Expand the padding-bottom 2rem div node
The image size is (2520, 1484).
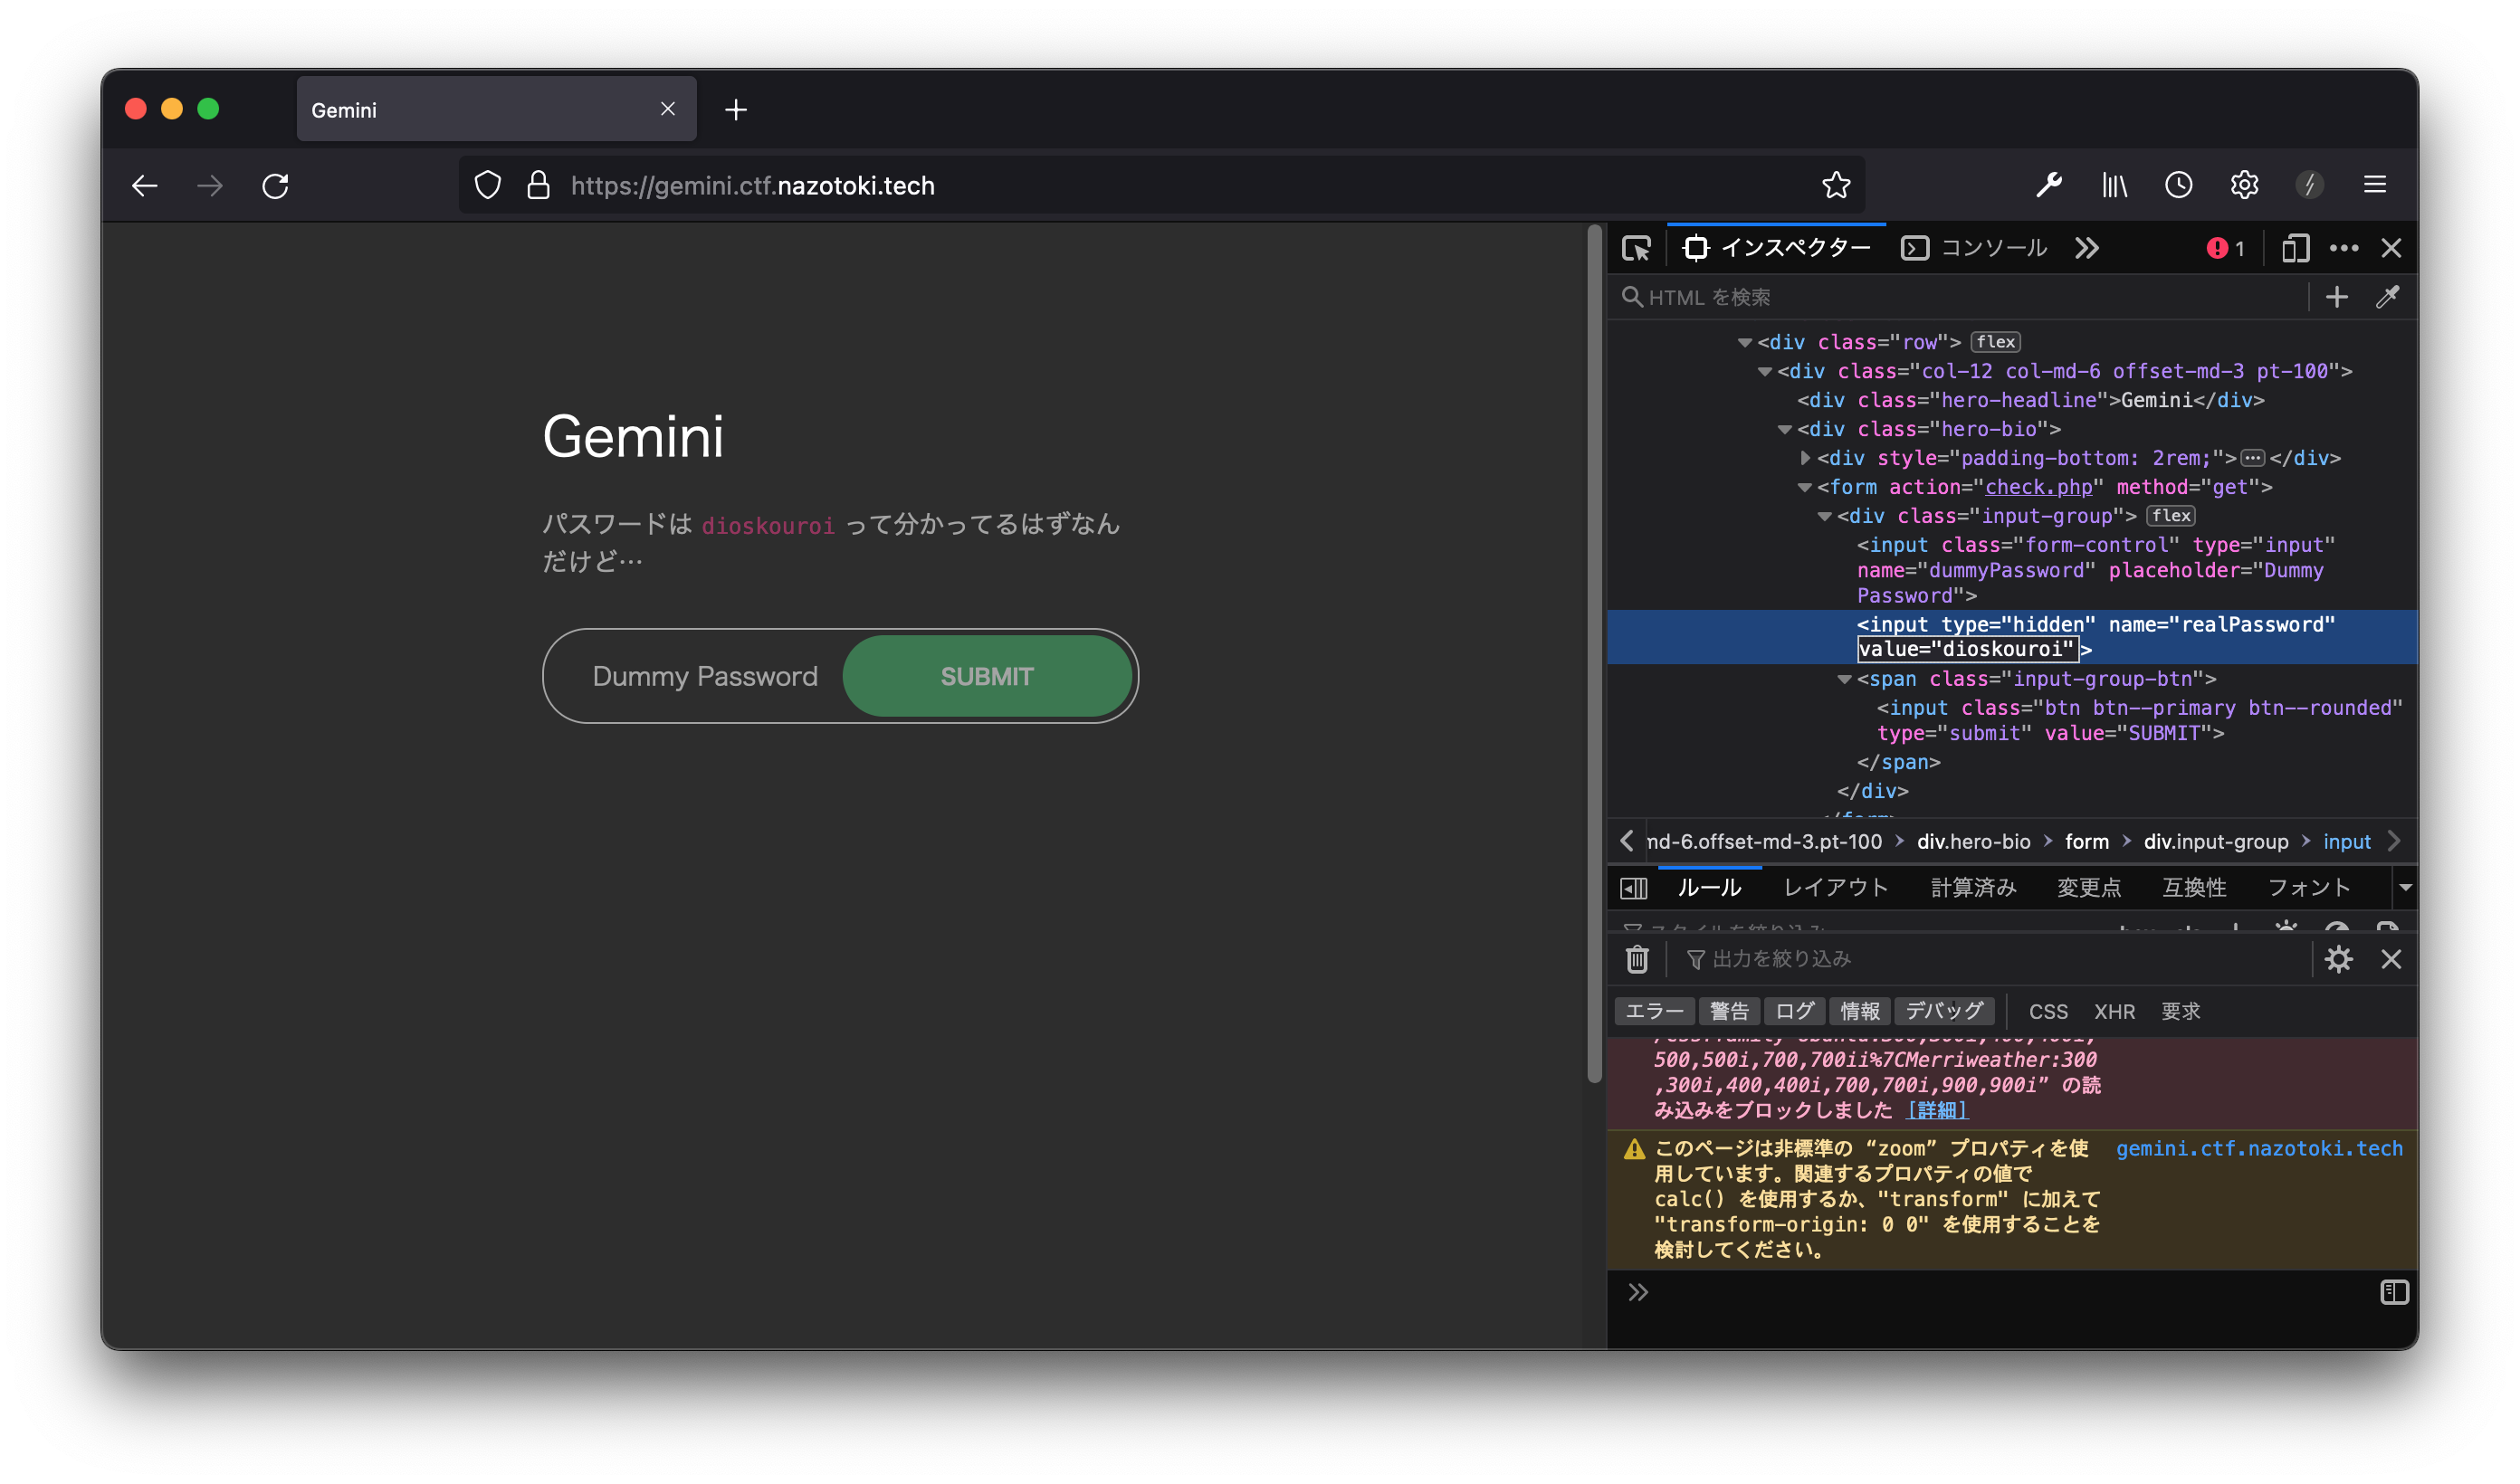[x=1805, y=458]
